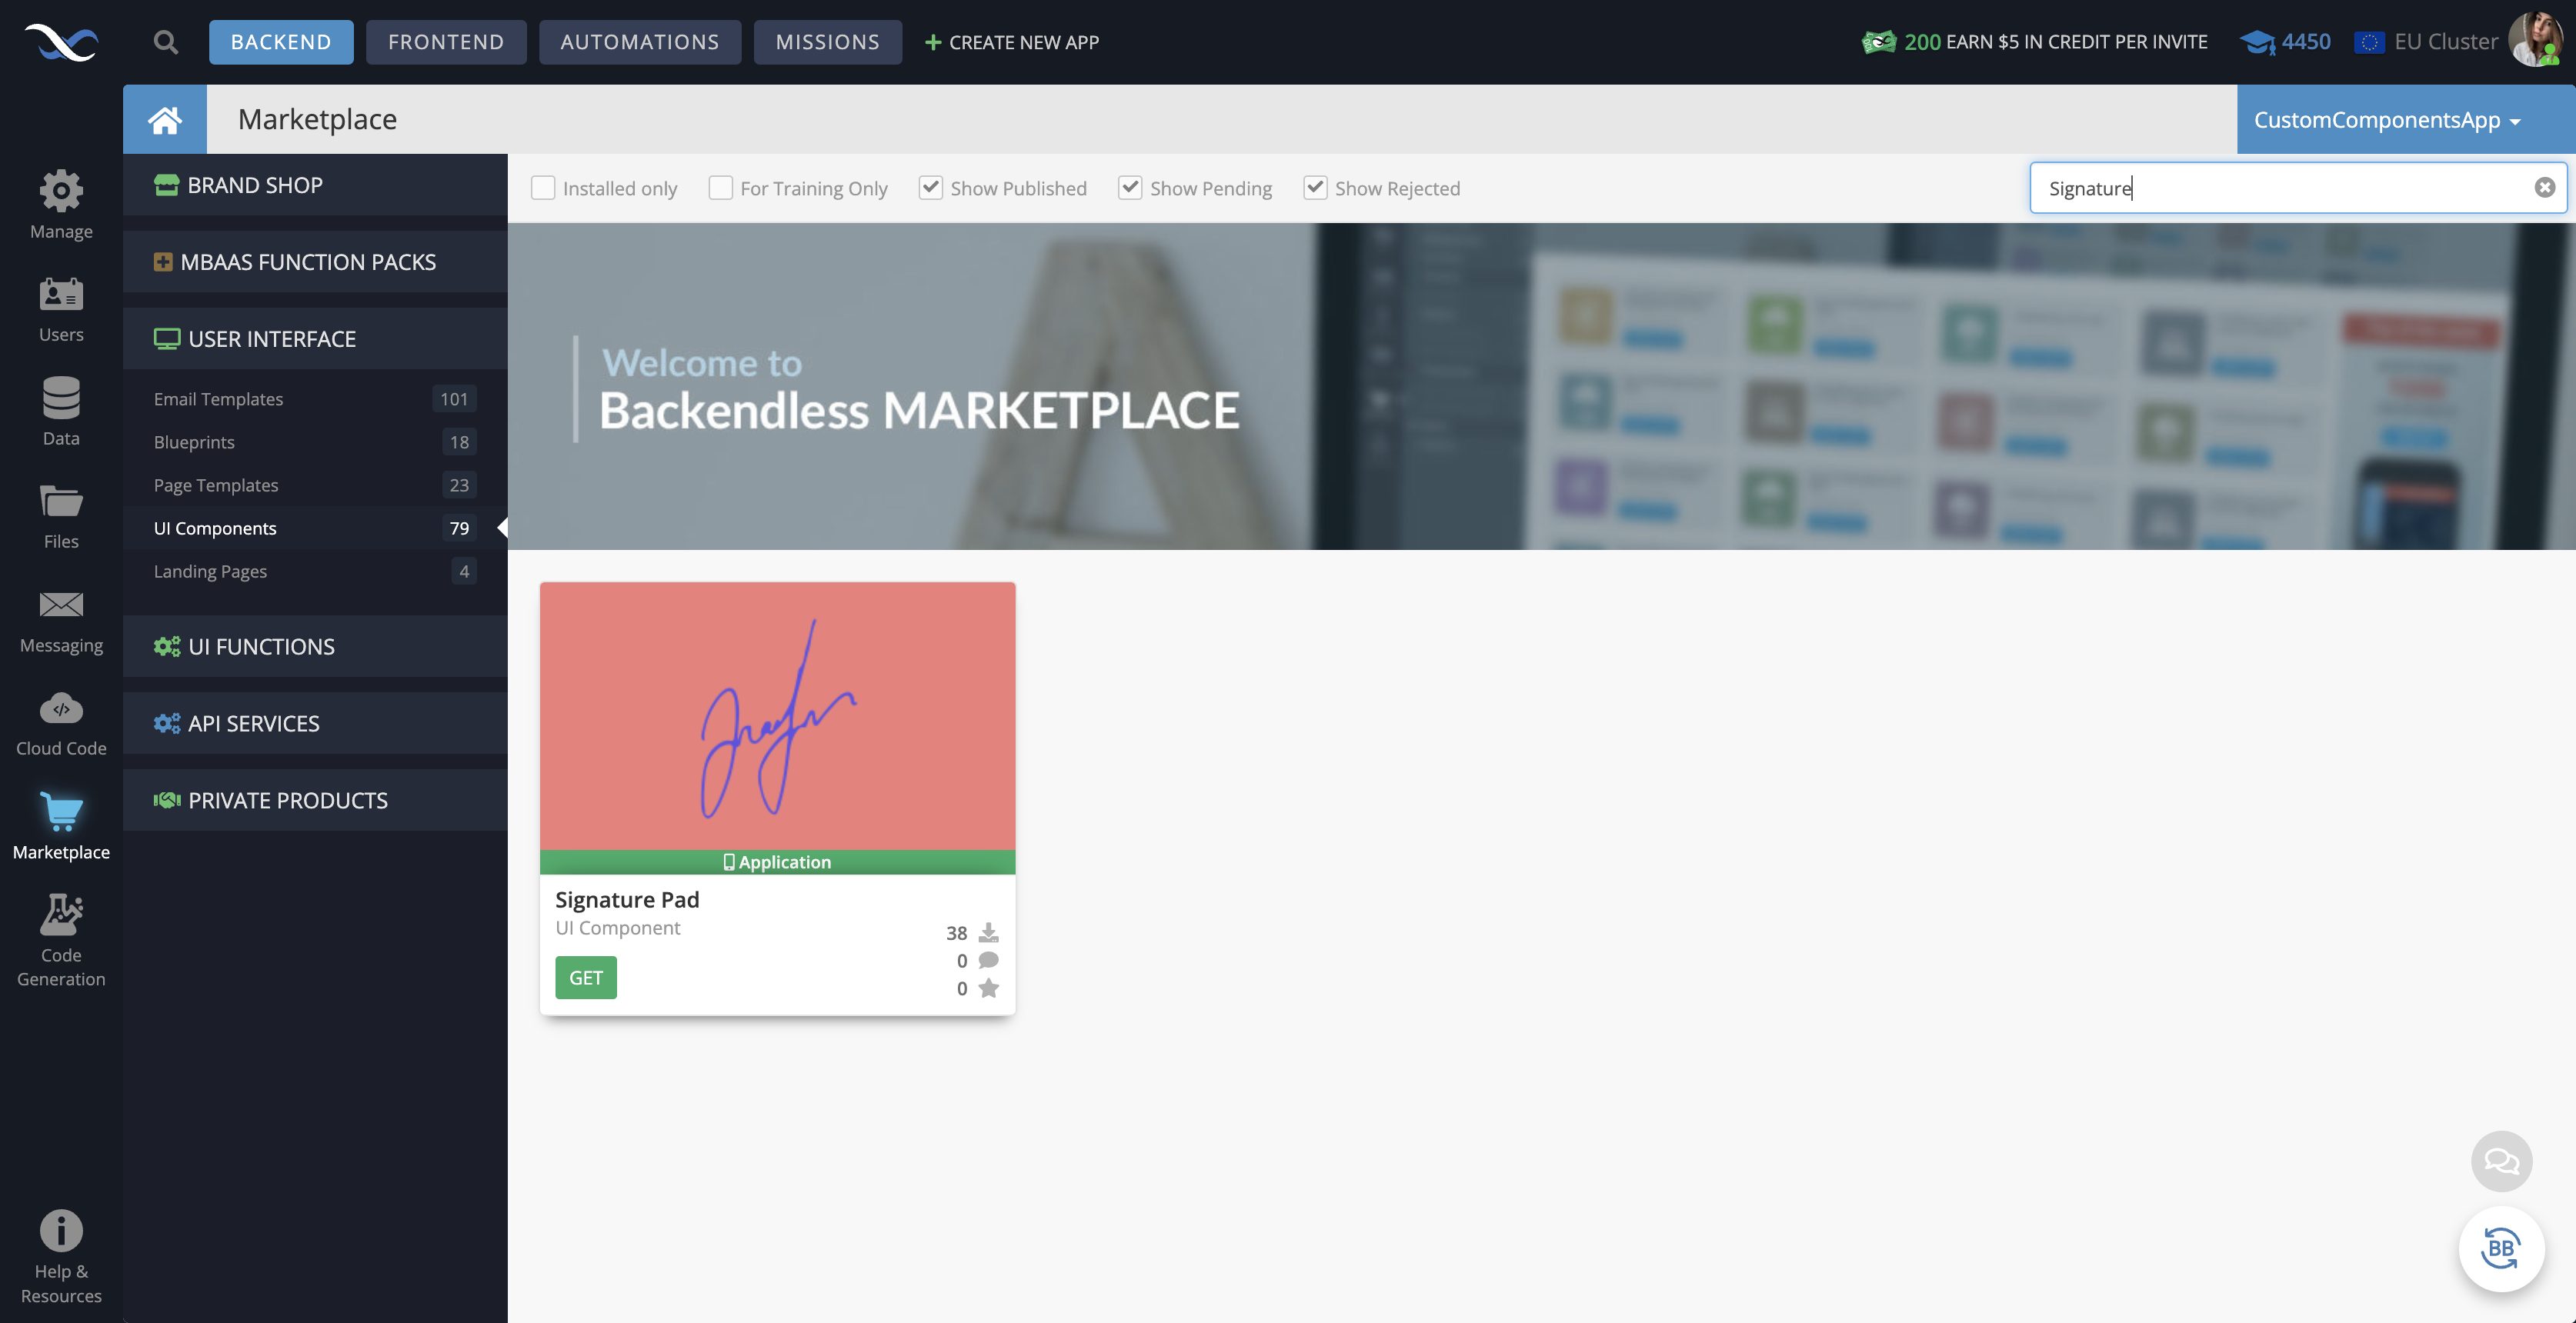Screen dimensions: 2576x1323
Task: Click the search input field for Signature
Action: (2286, 188)
